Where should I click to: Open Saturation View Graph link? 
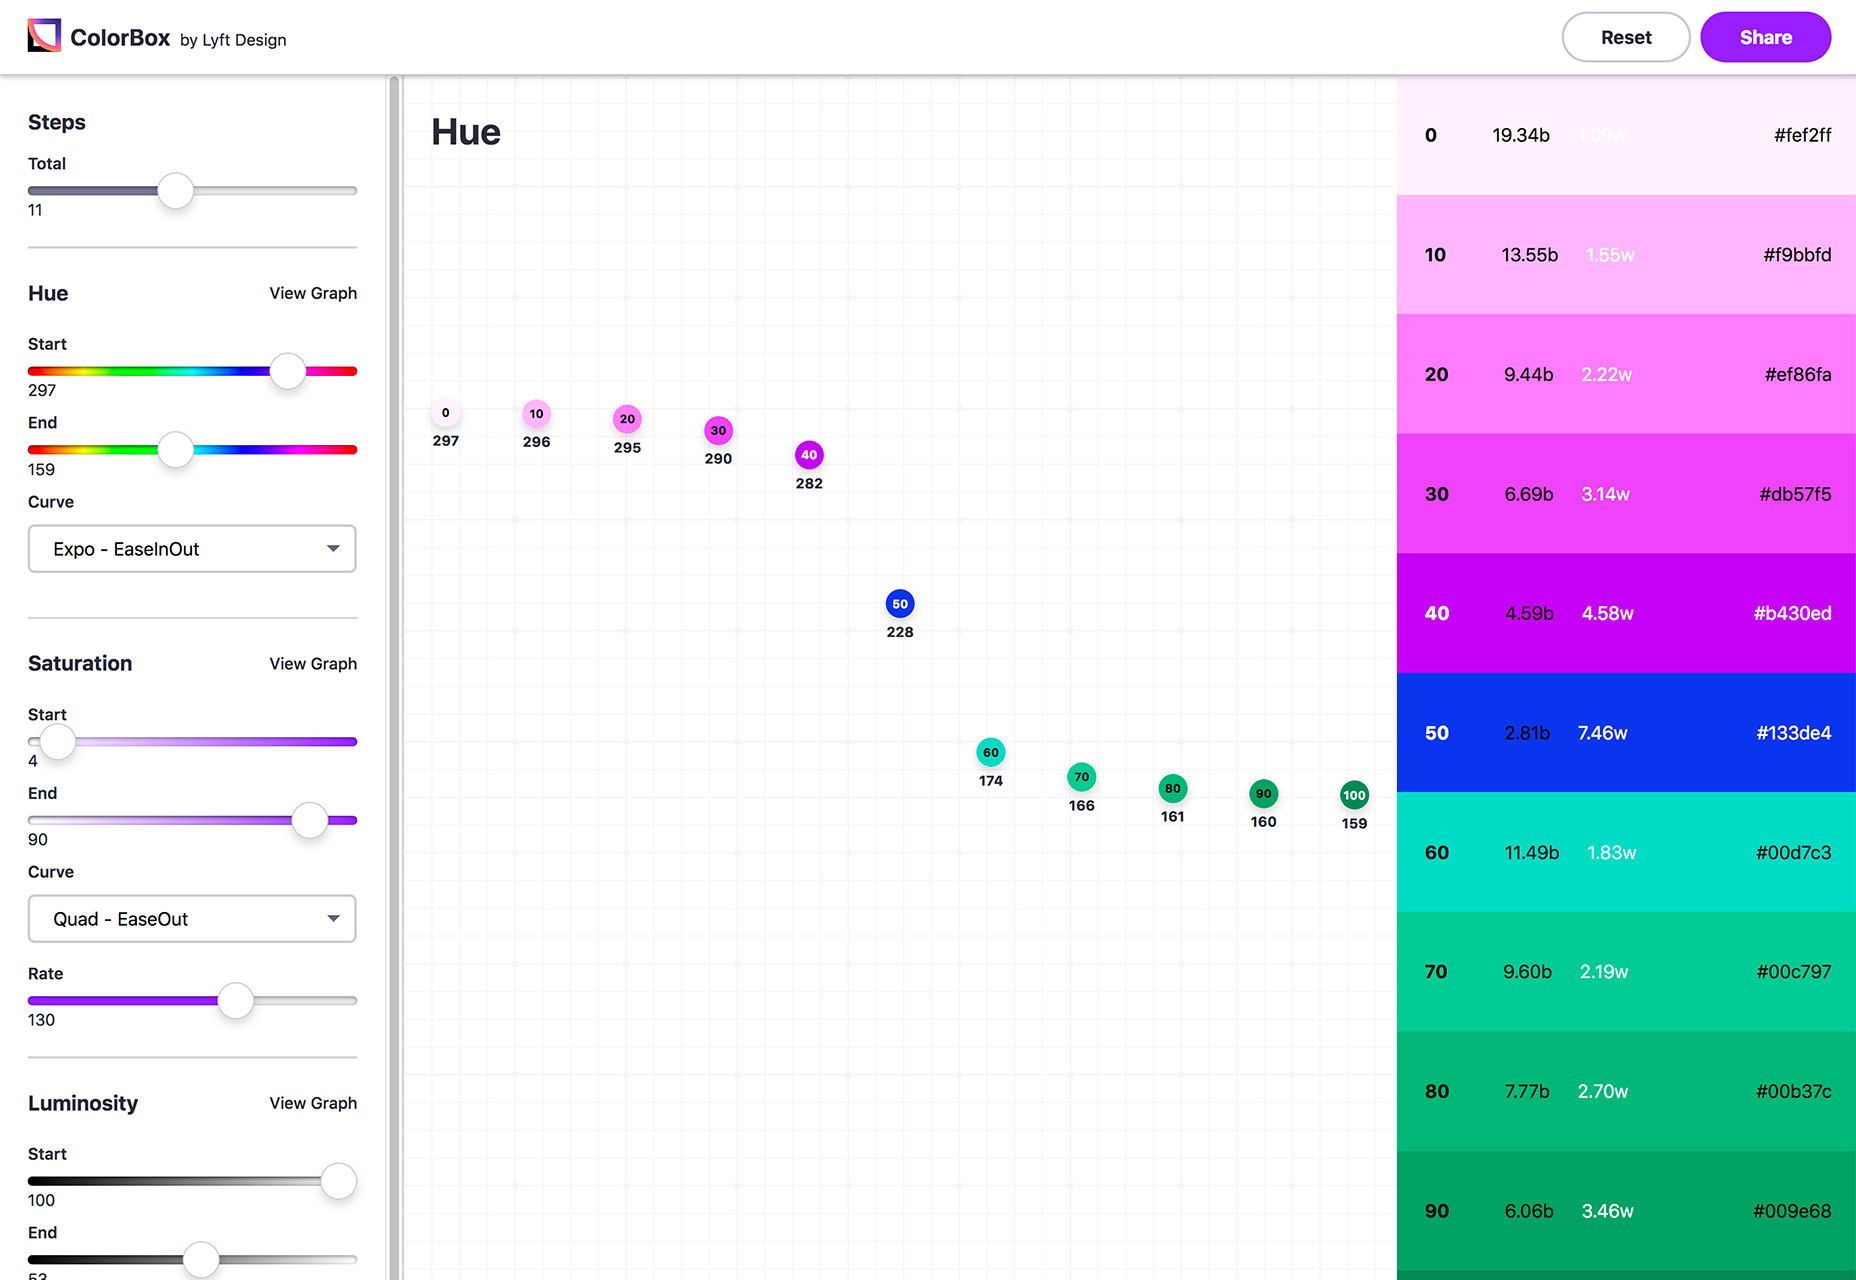point(313,664)
